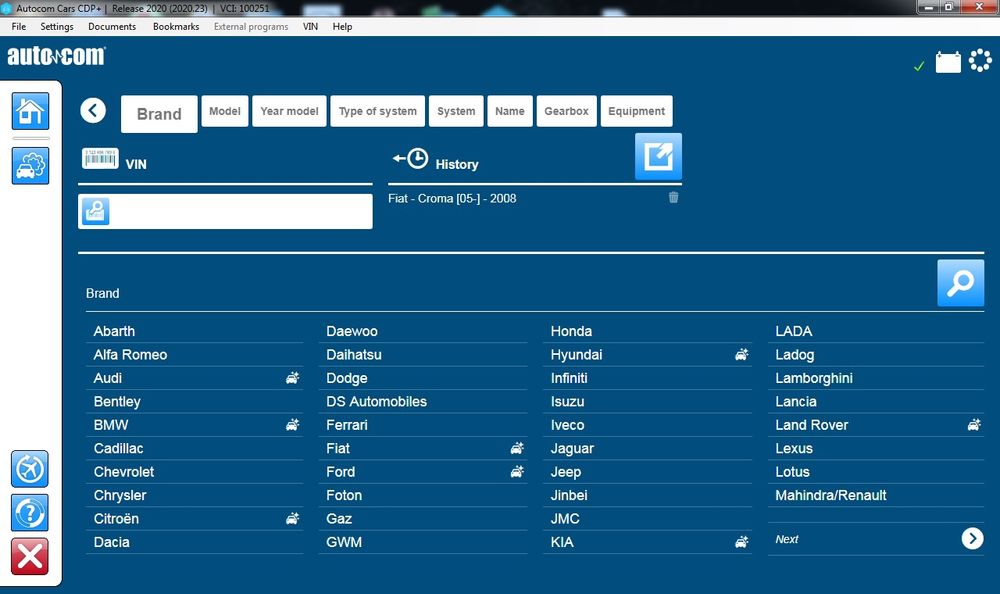Viewport: 1000px width, 594px height.
Task: Select the Model tab
Action: [225, 111]
